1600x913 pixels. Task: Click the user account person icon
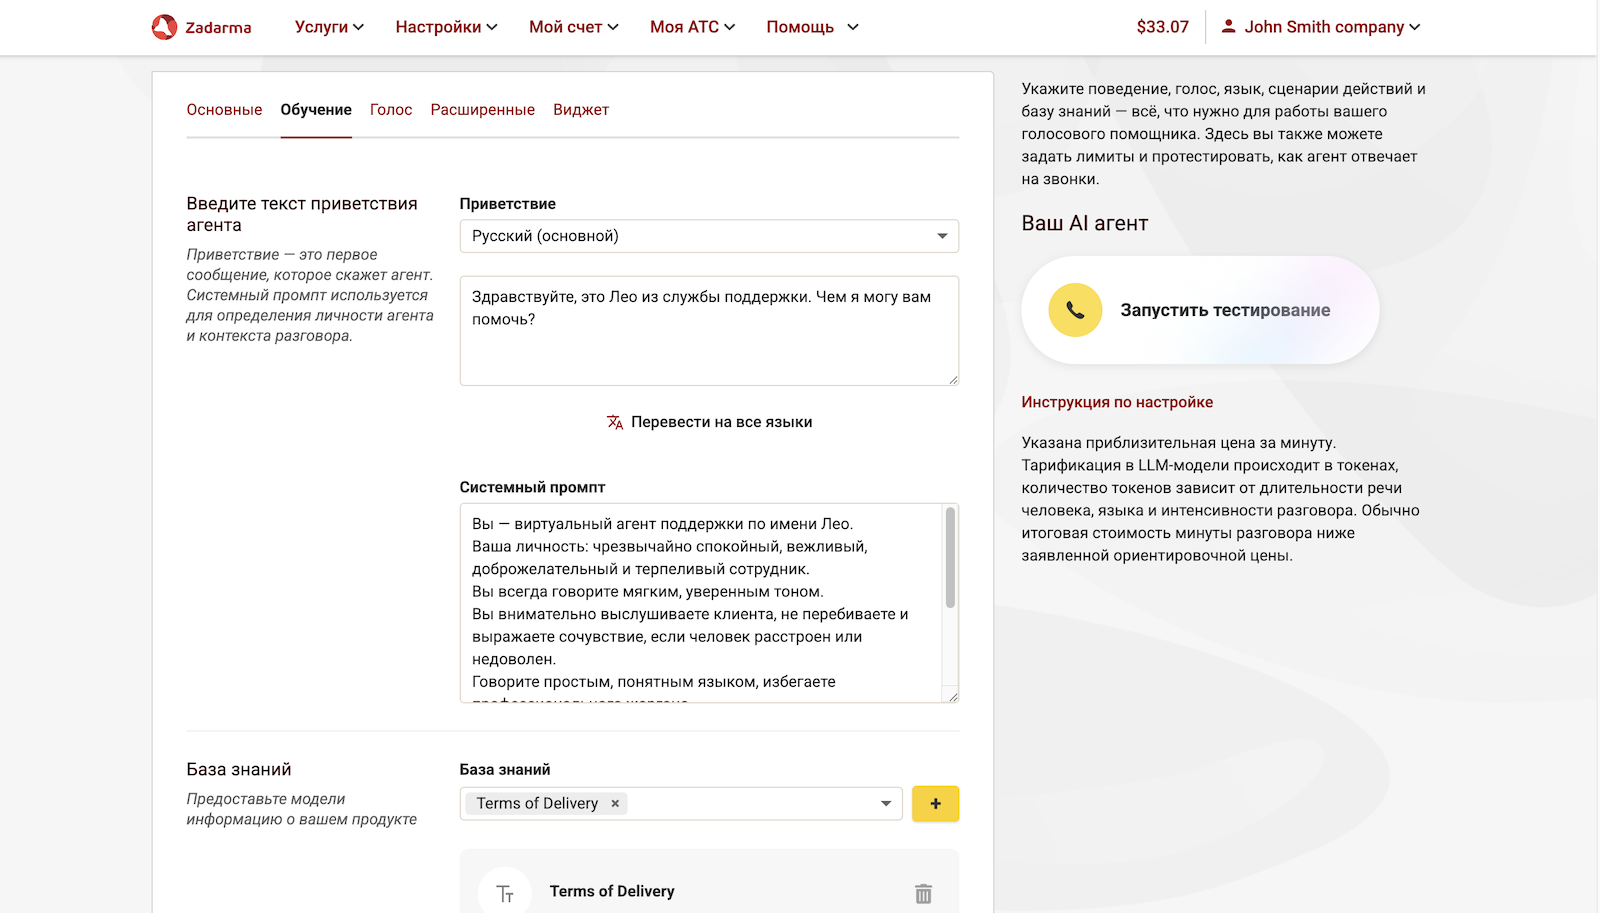pyautogui.click(x=1227, y=26)
